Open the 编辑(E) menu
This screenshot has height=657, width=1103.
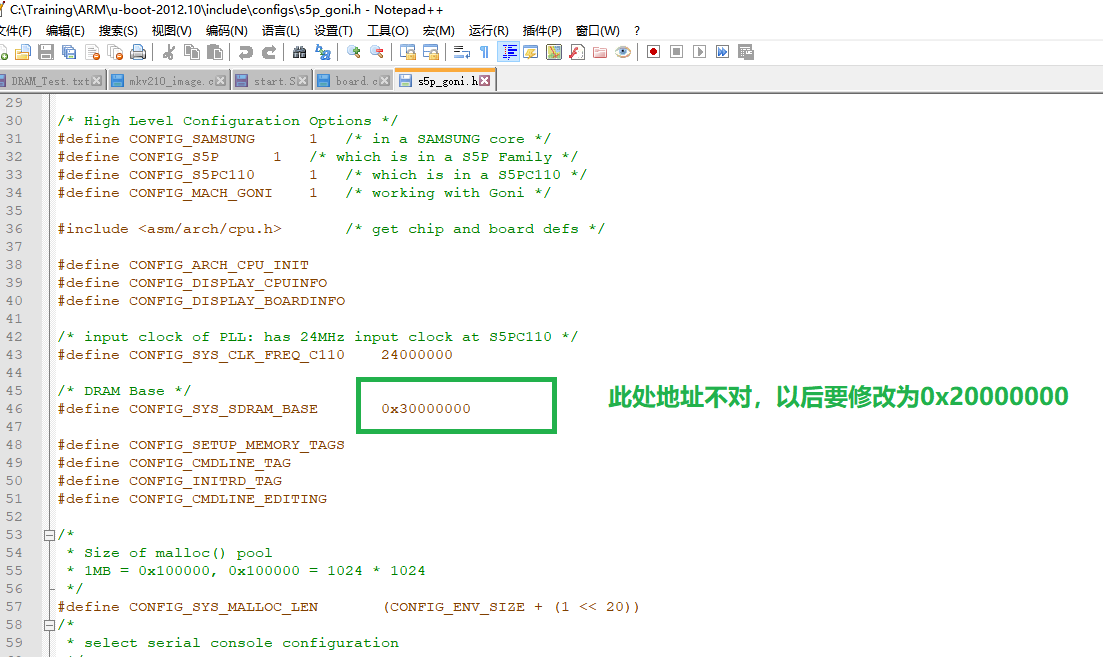click(x=65, y=31)
